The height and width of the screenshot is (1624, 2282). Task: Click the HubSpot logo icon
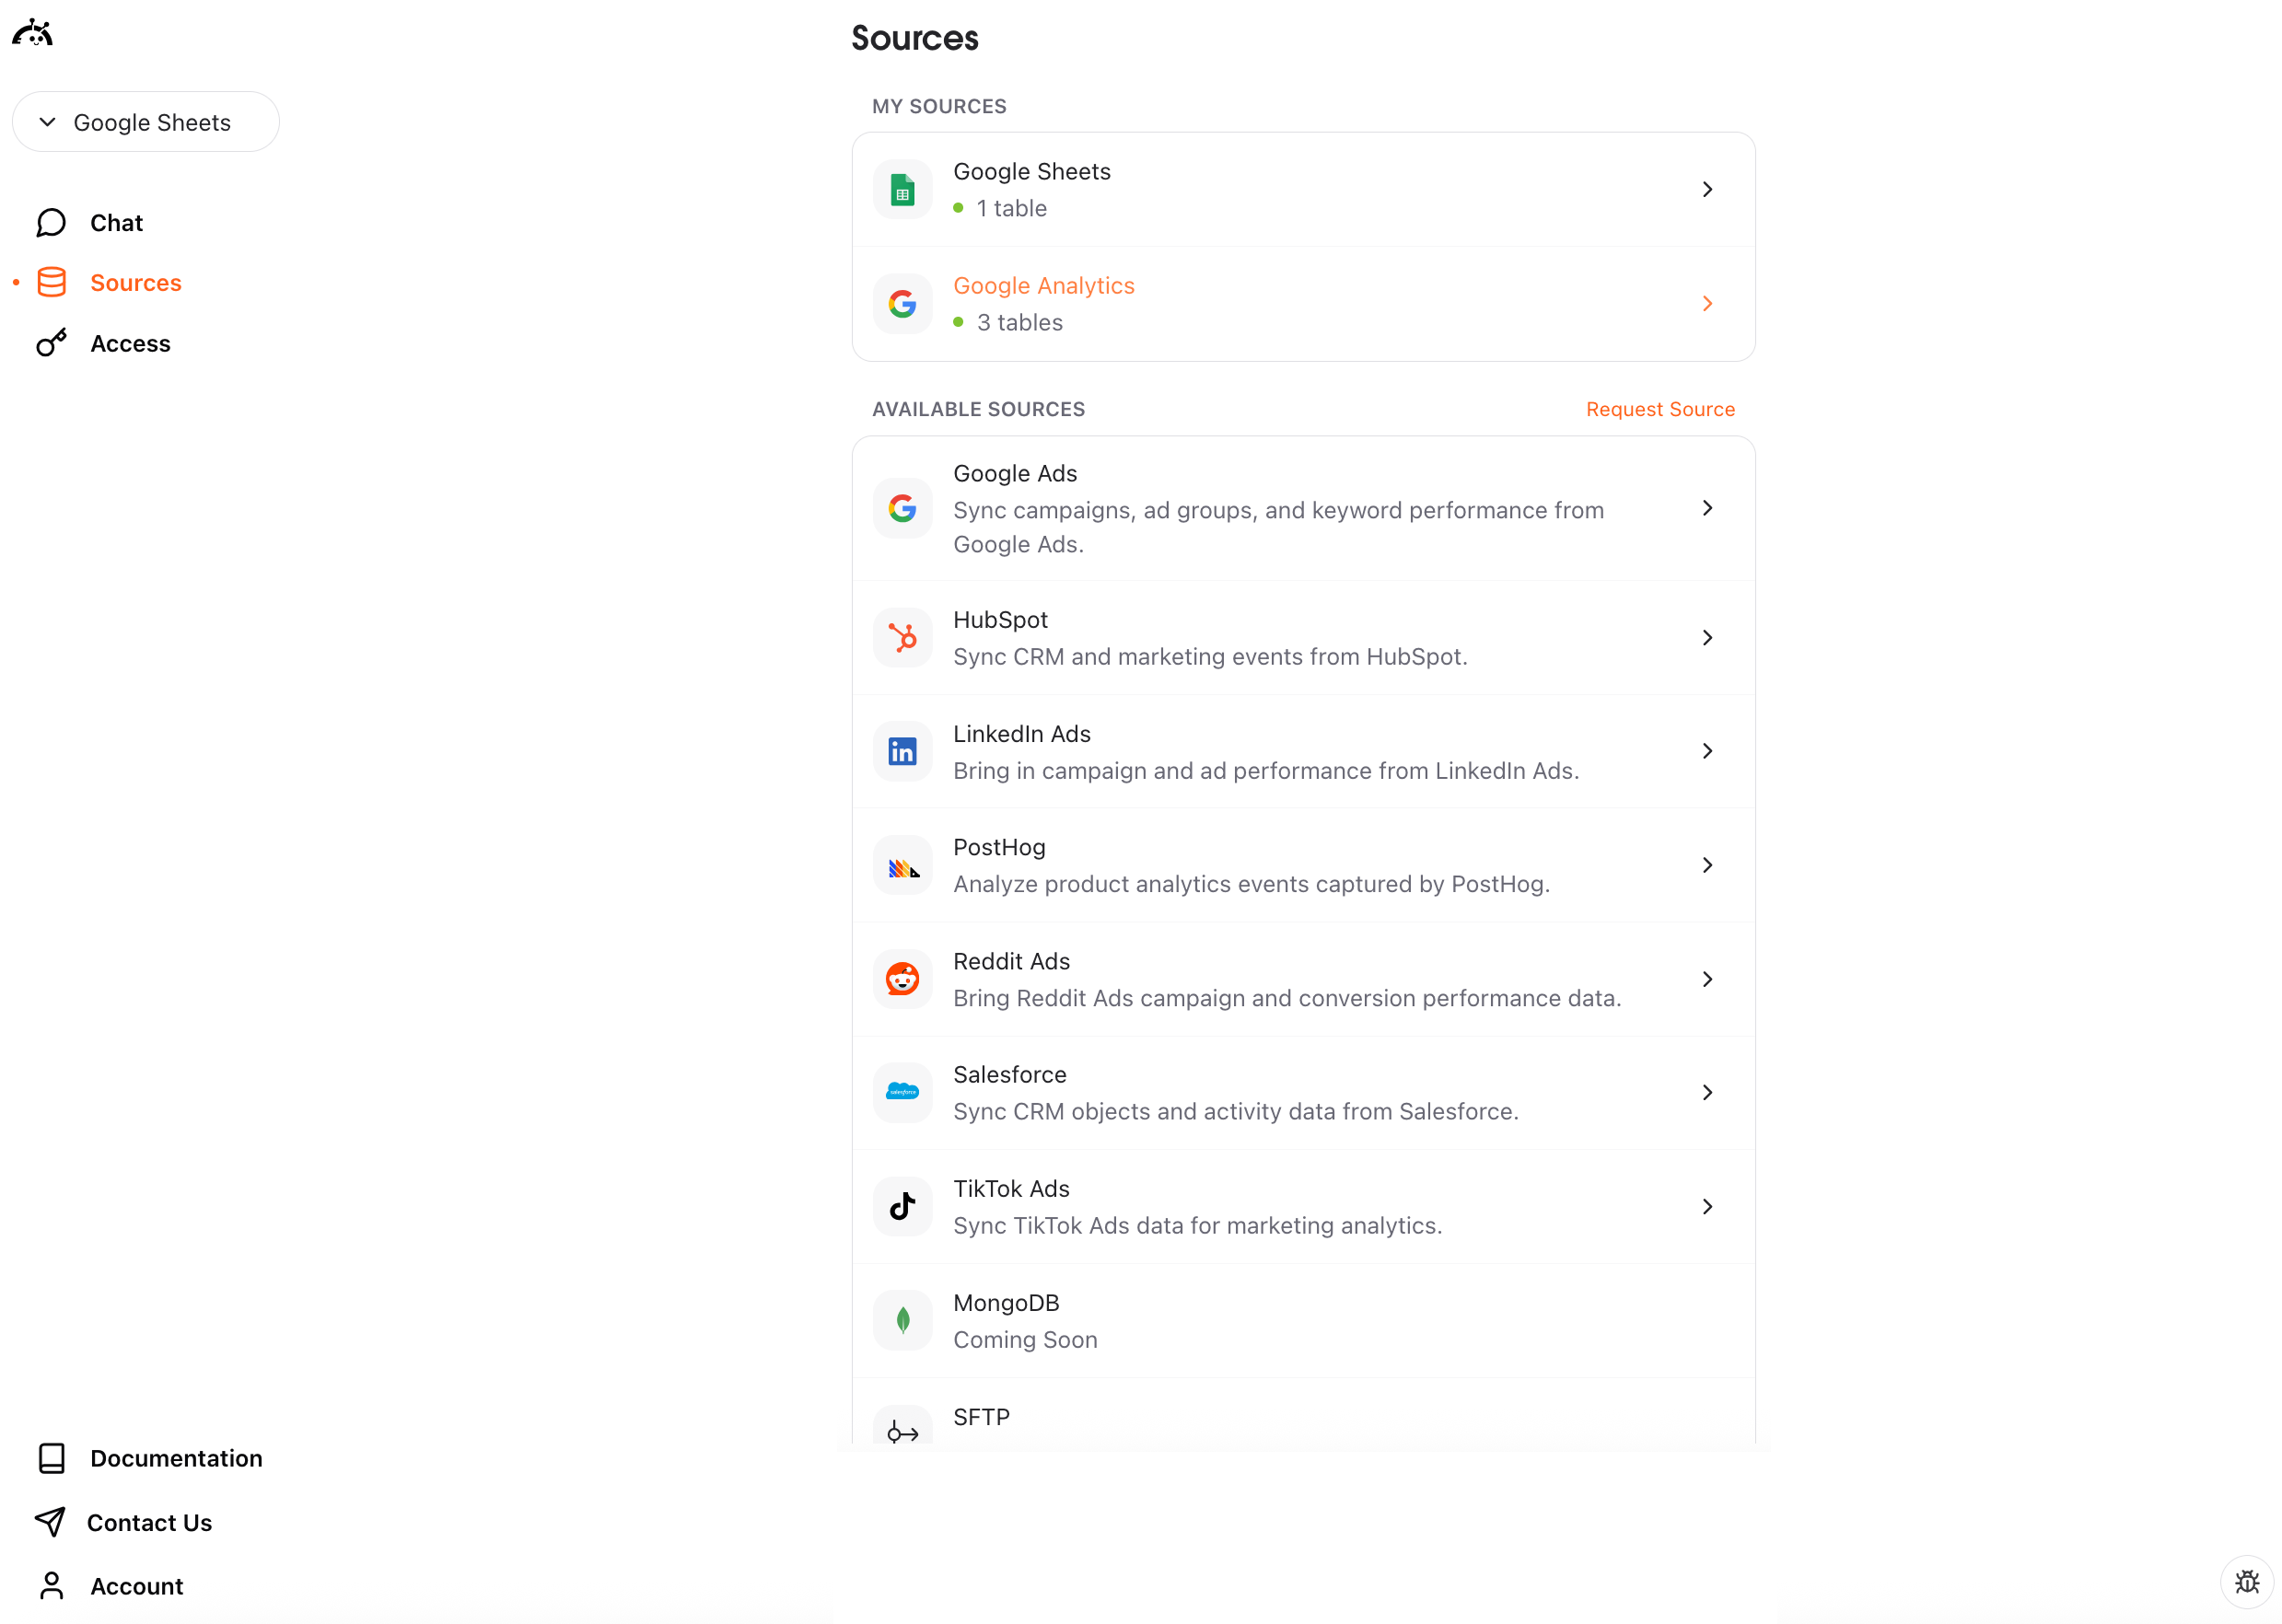coord(902,637)
